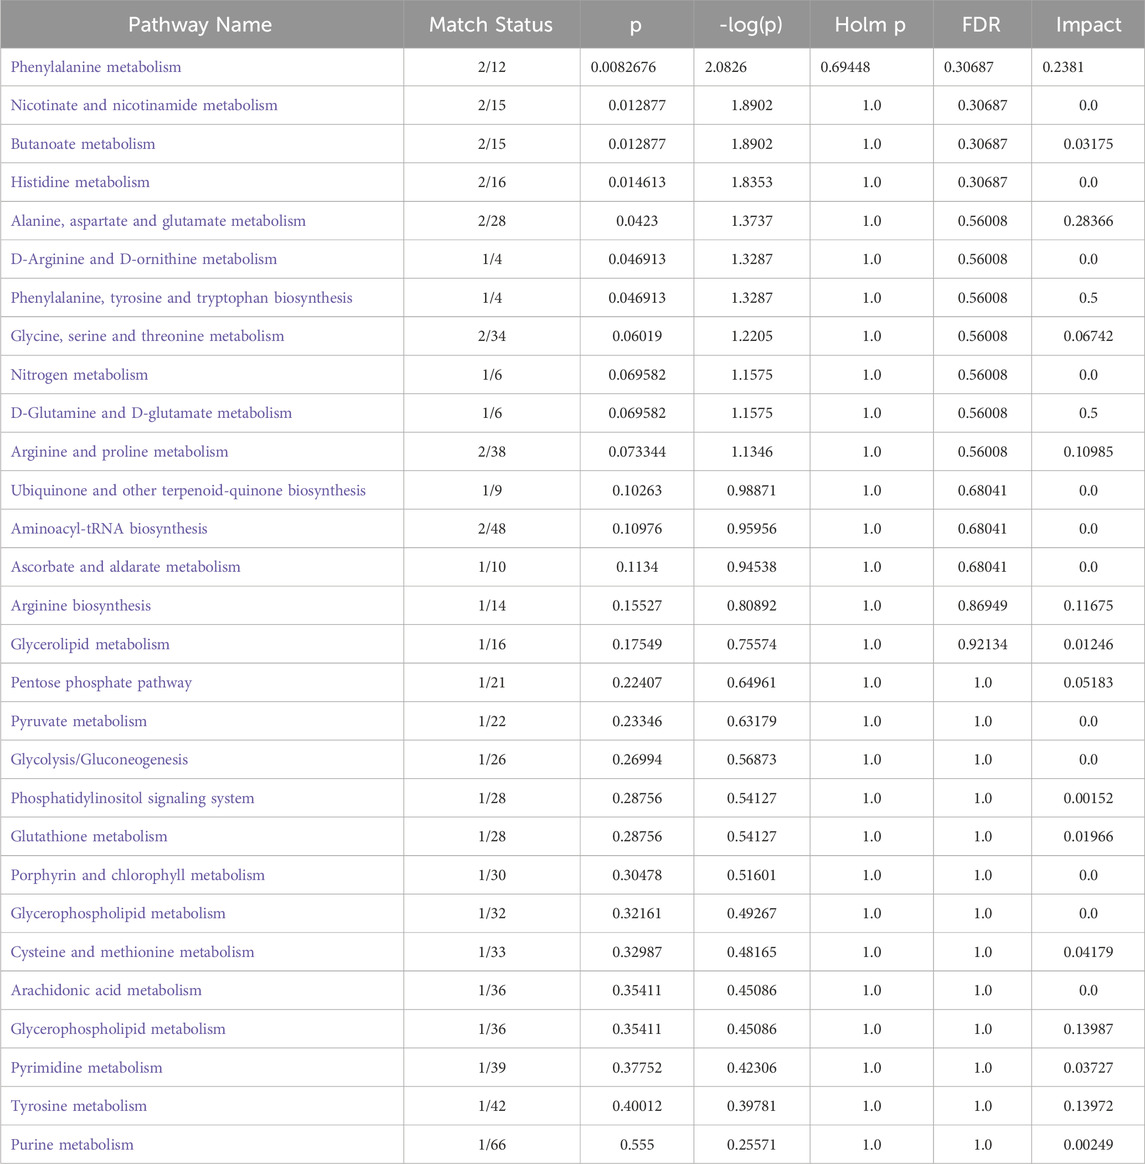Click the Holm p column header
This screenshot has height=1164, width=1145.
(870, 25)
